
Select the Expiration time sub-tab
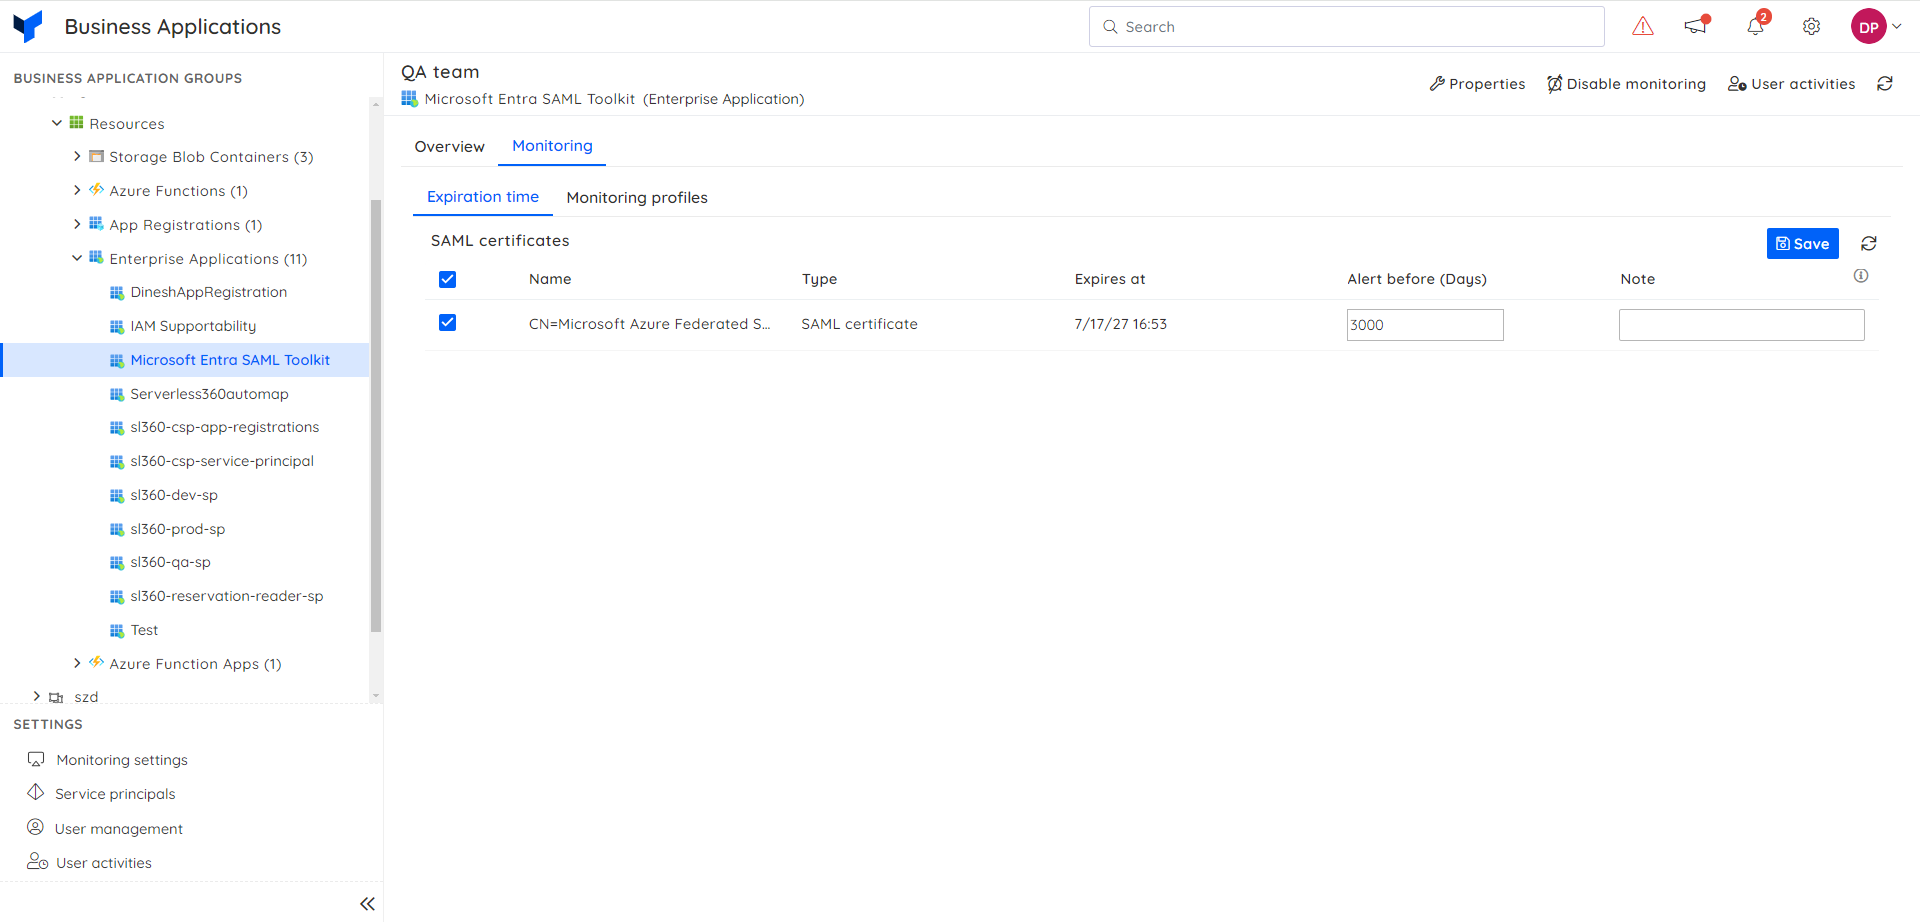click(x=483, y=197)
